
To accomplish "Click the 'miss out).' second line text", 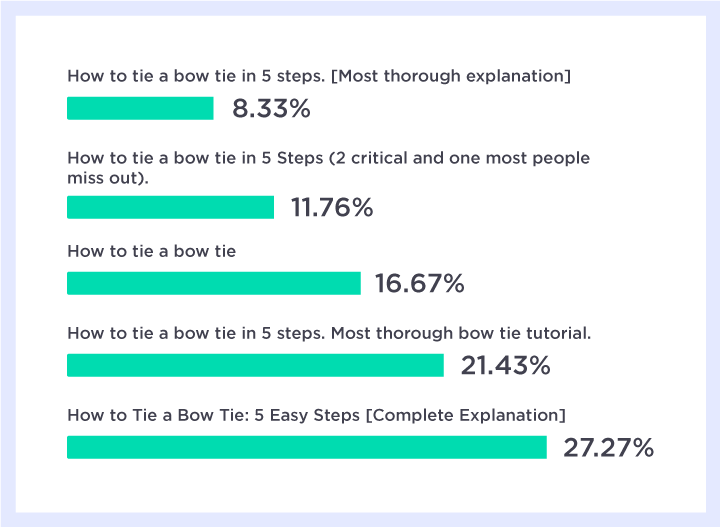I will (x=108, y=178).
